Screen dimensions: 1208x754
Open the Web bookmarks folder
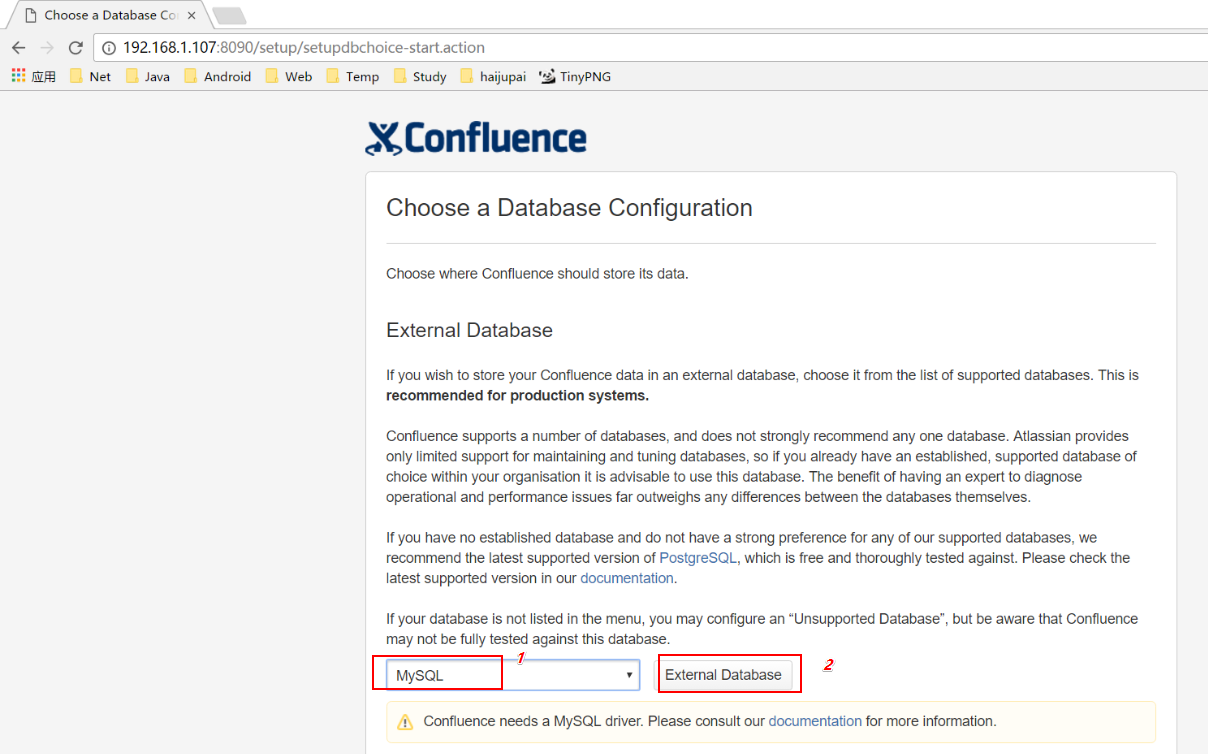pyautogui.click(x=289, y=76)
